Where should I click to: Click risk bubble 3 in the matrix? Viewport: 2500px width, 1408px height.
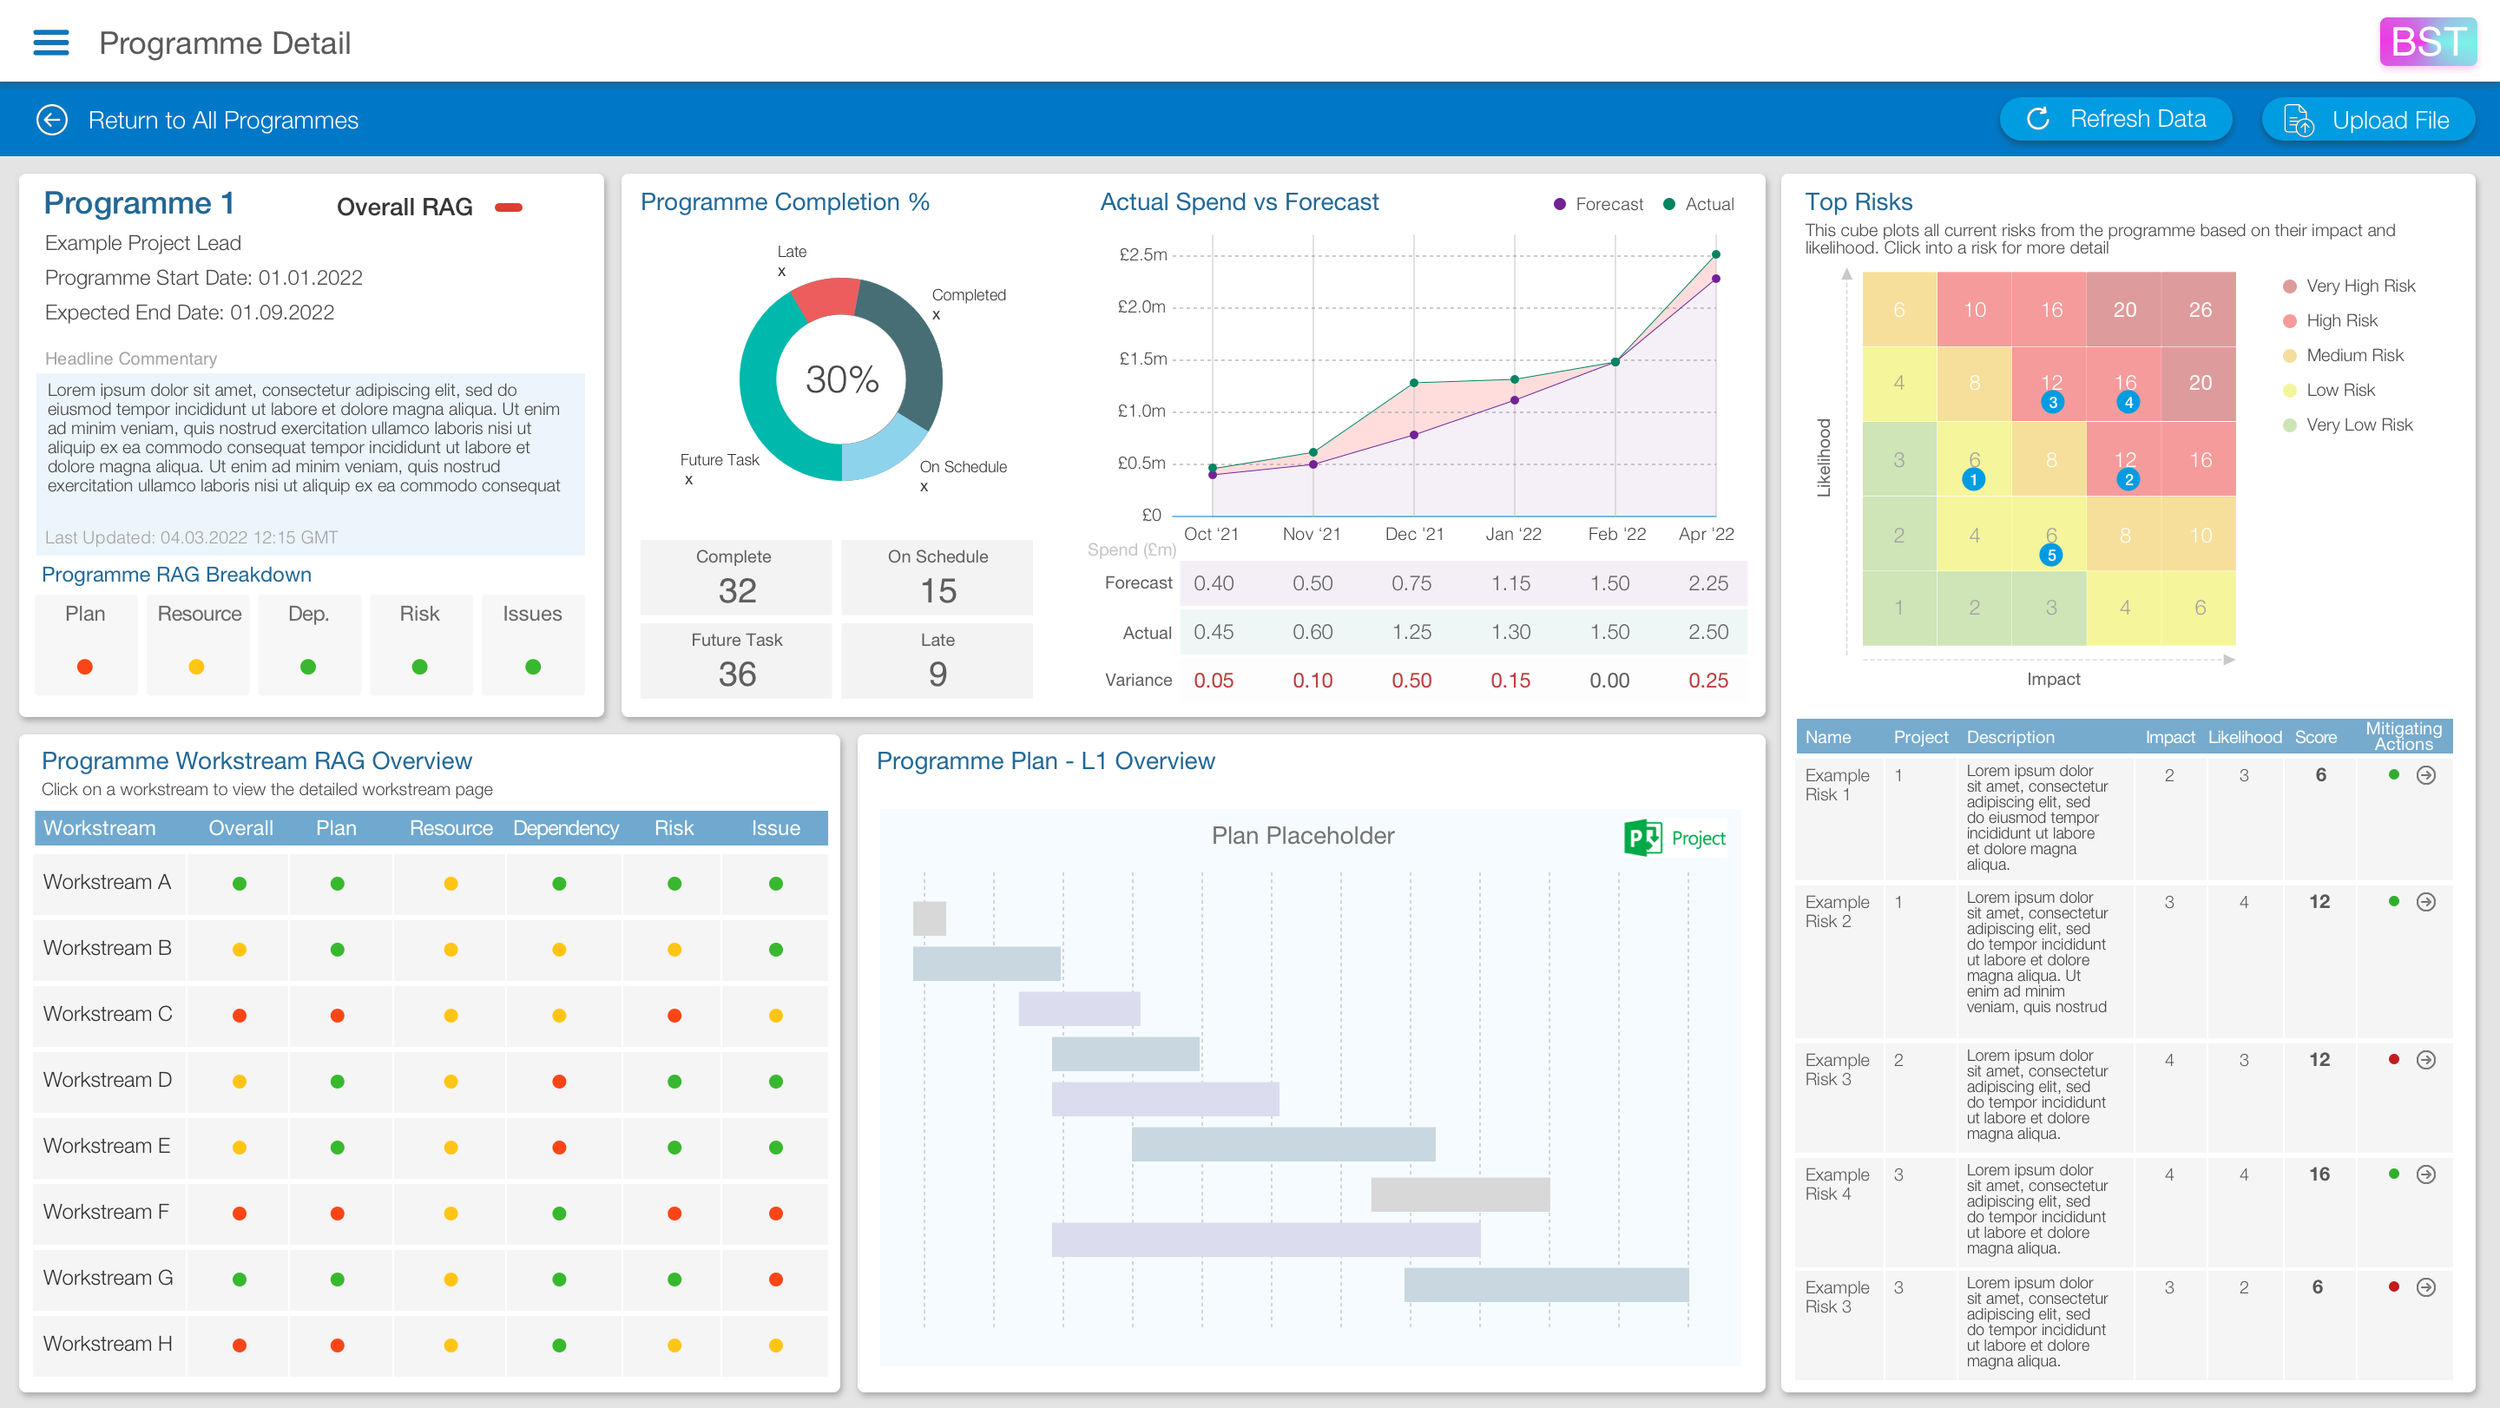(x=2052, y=403)
